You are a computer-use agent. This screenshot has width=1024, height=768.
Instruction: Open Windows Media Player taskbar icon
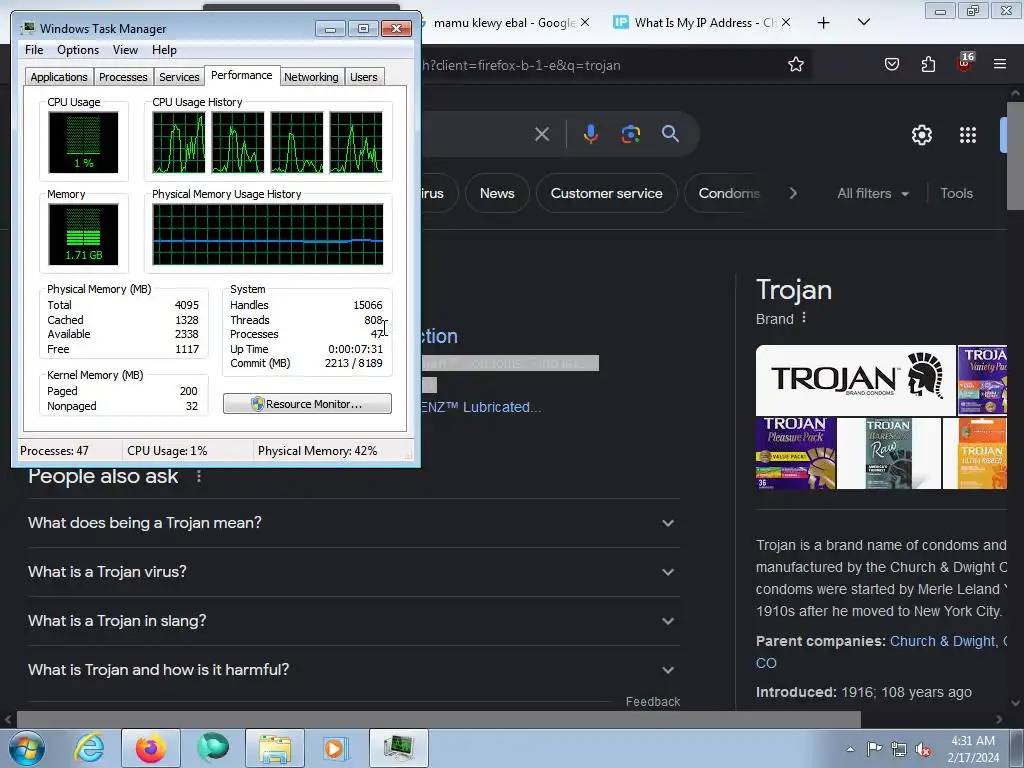[x=336, y=748]
